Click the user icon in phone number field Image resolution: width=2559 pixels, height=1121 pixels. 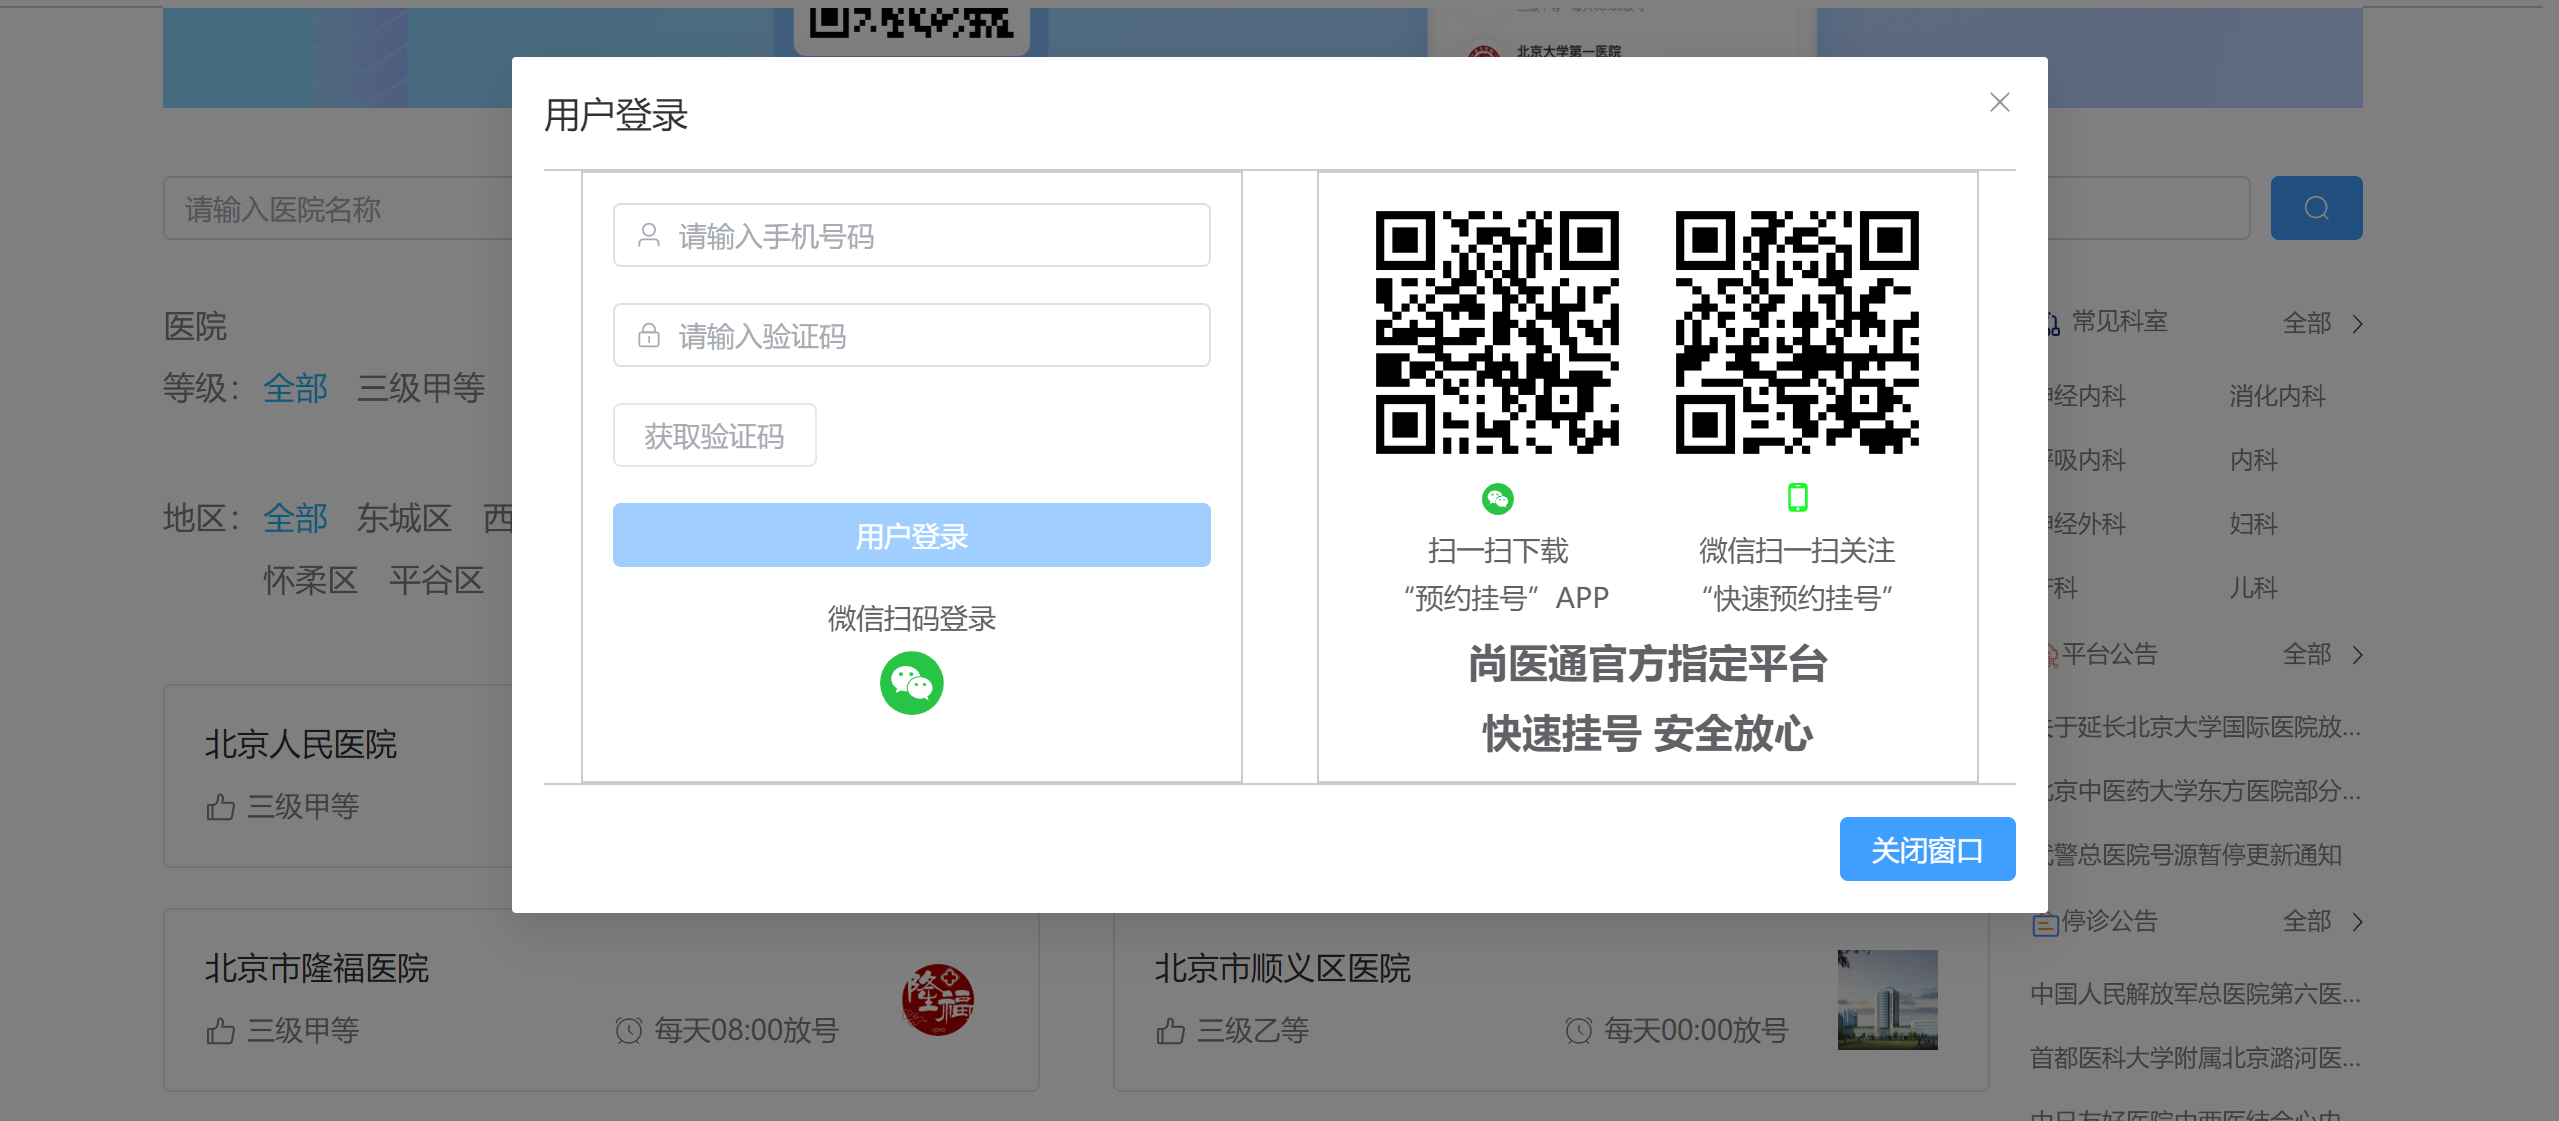(649, 235)
